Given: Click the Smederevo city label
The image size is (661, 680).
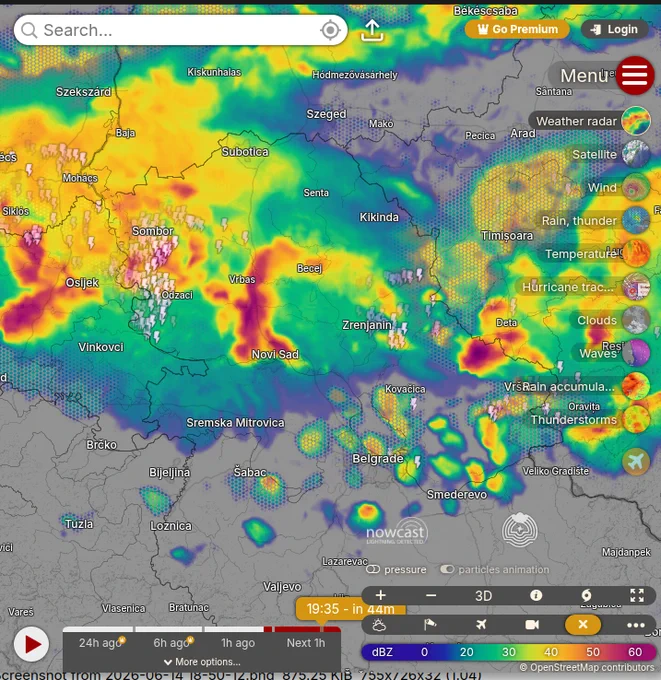Looking at the screenshot, I should 457,494.
